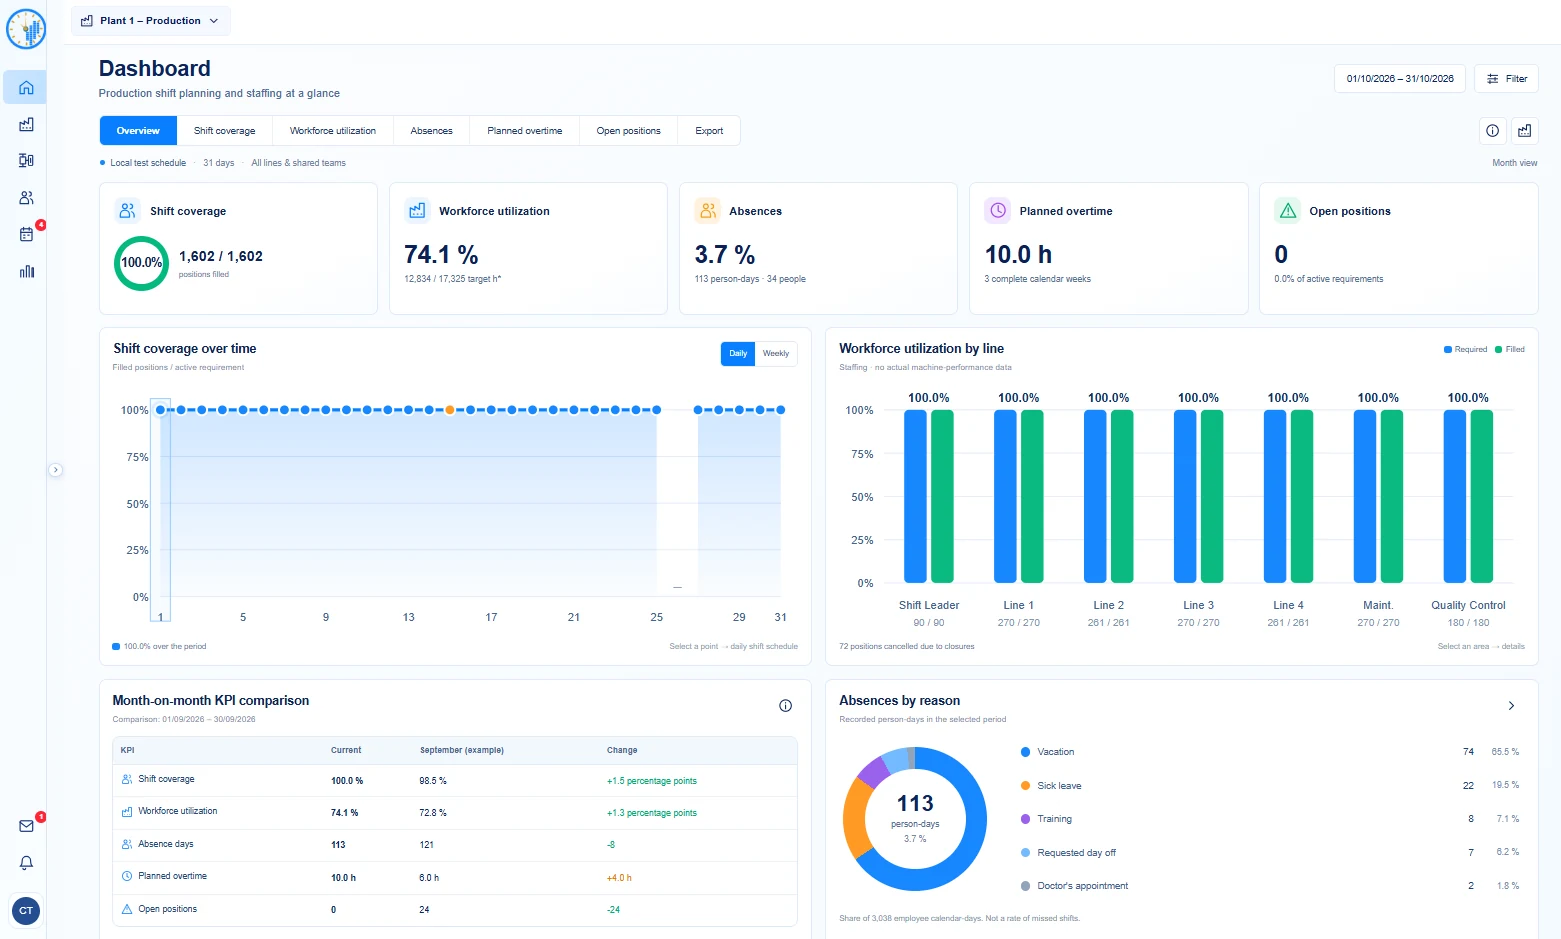Click the Quality Control blue Required bar
Viewport: 1561px width, 939px height.
pyautogui.click(x=1455, y=496)
